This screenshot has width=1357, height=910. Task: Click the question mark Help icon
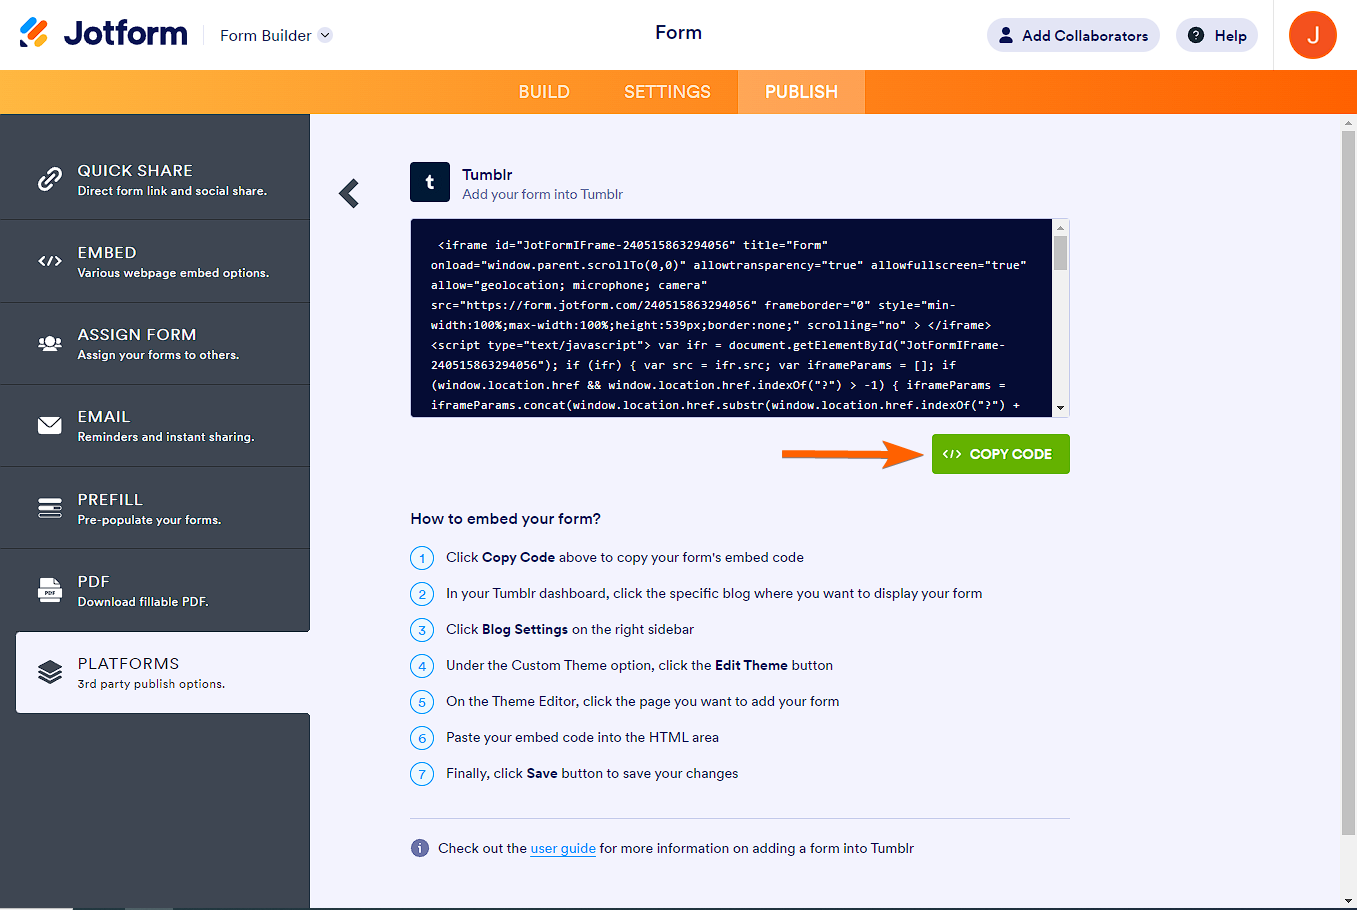coord(1196,35)
